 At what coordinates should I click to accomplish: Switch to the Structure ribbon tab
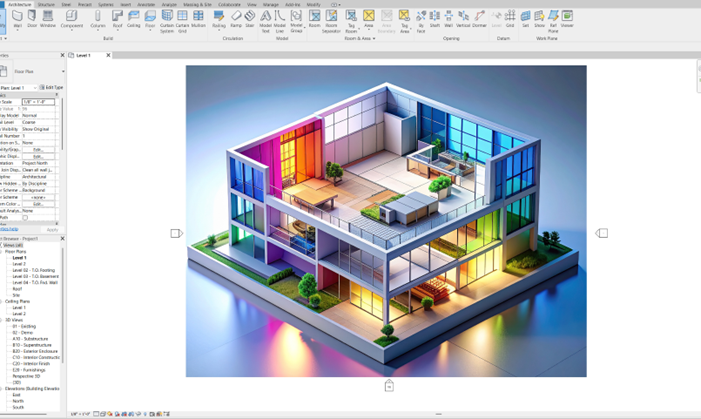pos(46,4)
